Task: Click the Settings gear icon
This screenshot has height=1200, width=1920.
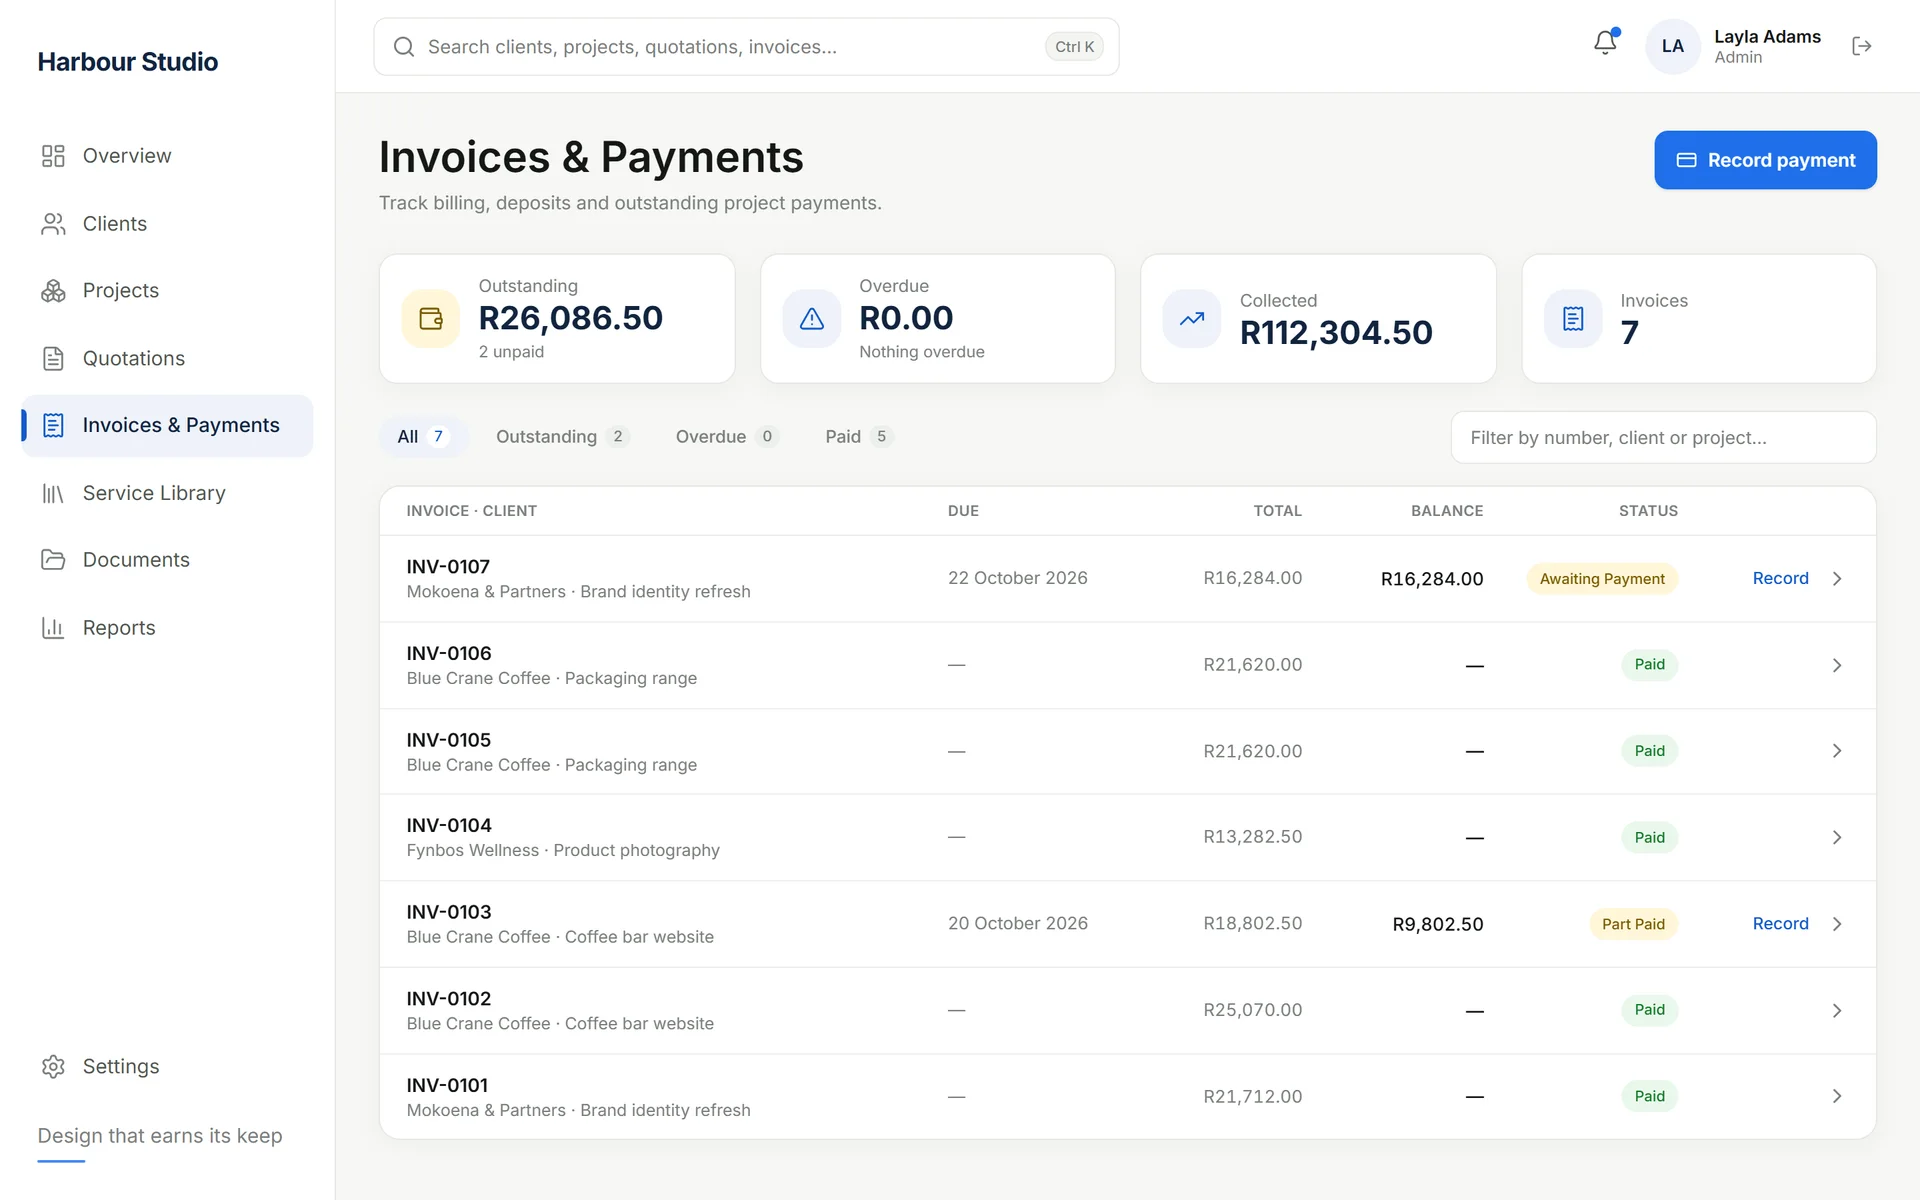Action: pos(53,1066)
